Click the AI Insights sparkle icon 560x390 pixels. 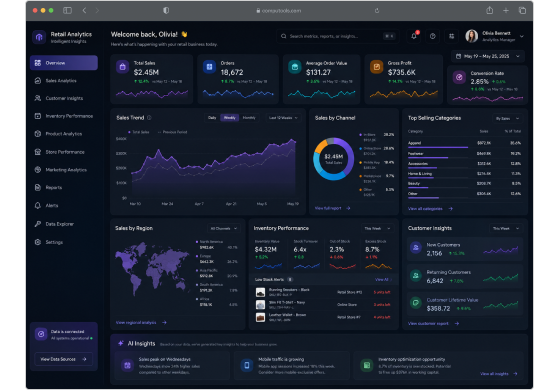coord(121,343)
